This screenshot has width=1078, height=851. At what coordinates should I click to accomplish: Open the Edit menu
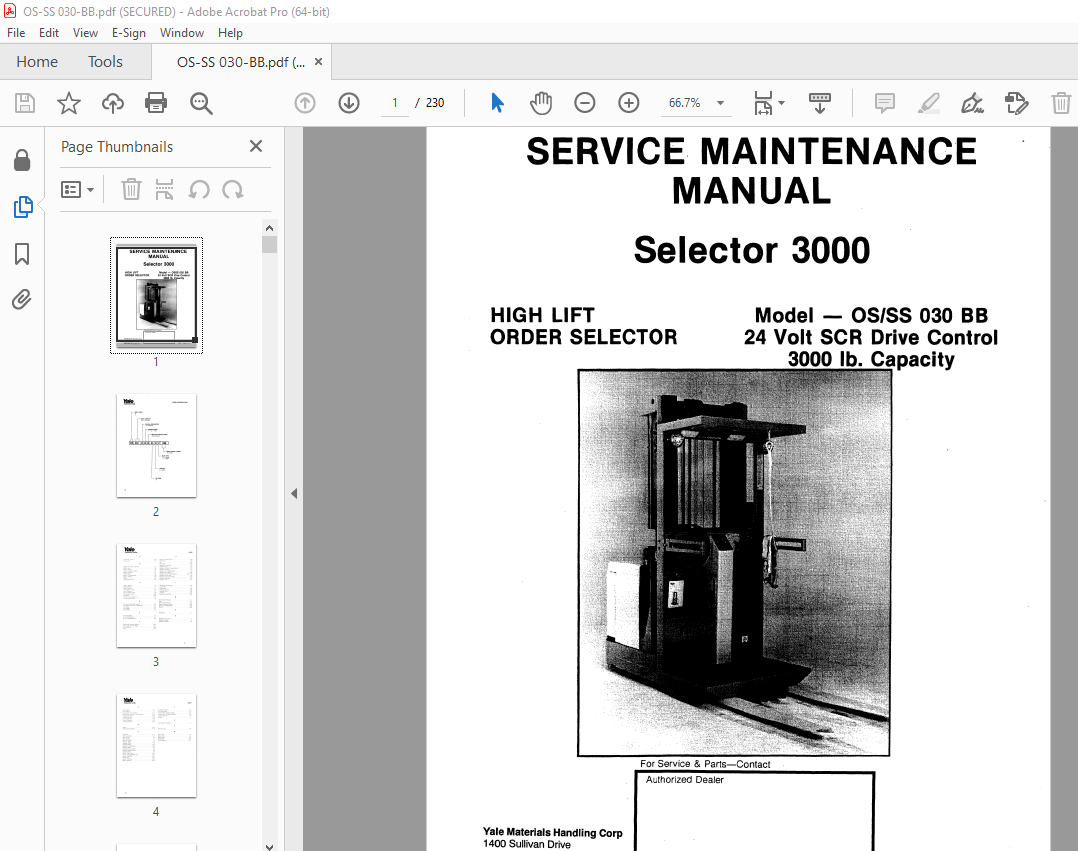49,33
